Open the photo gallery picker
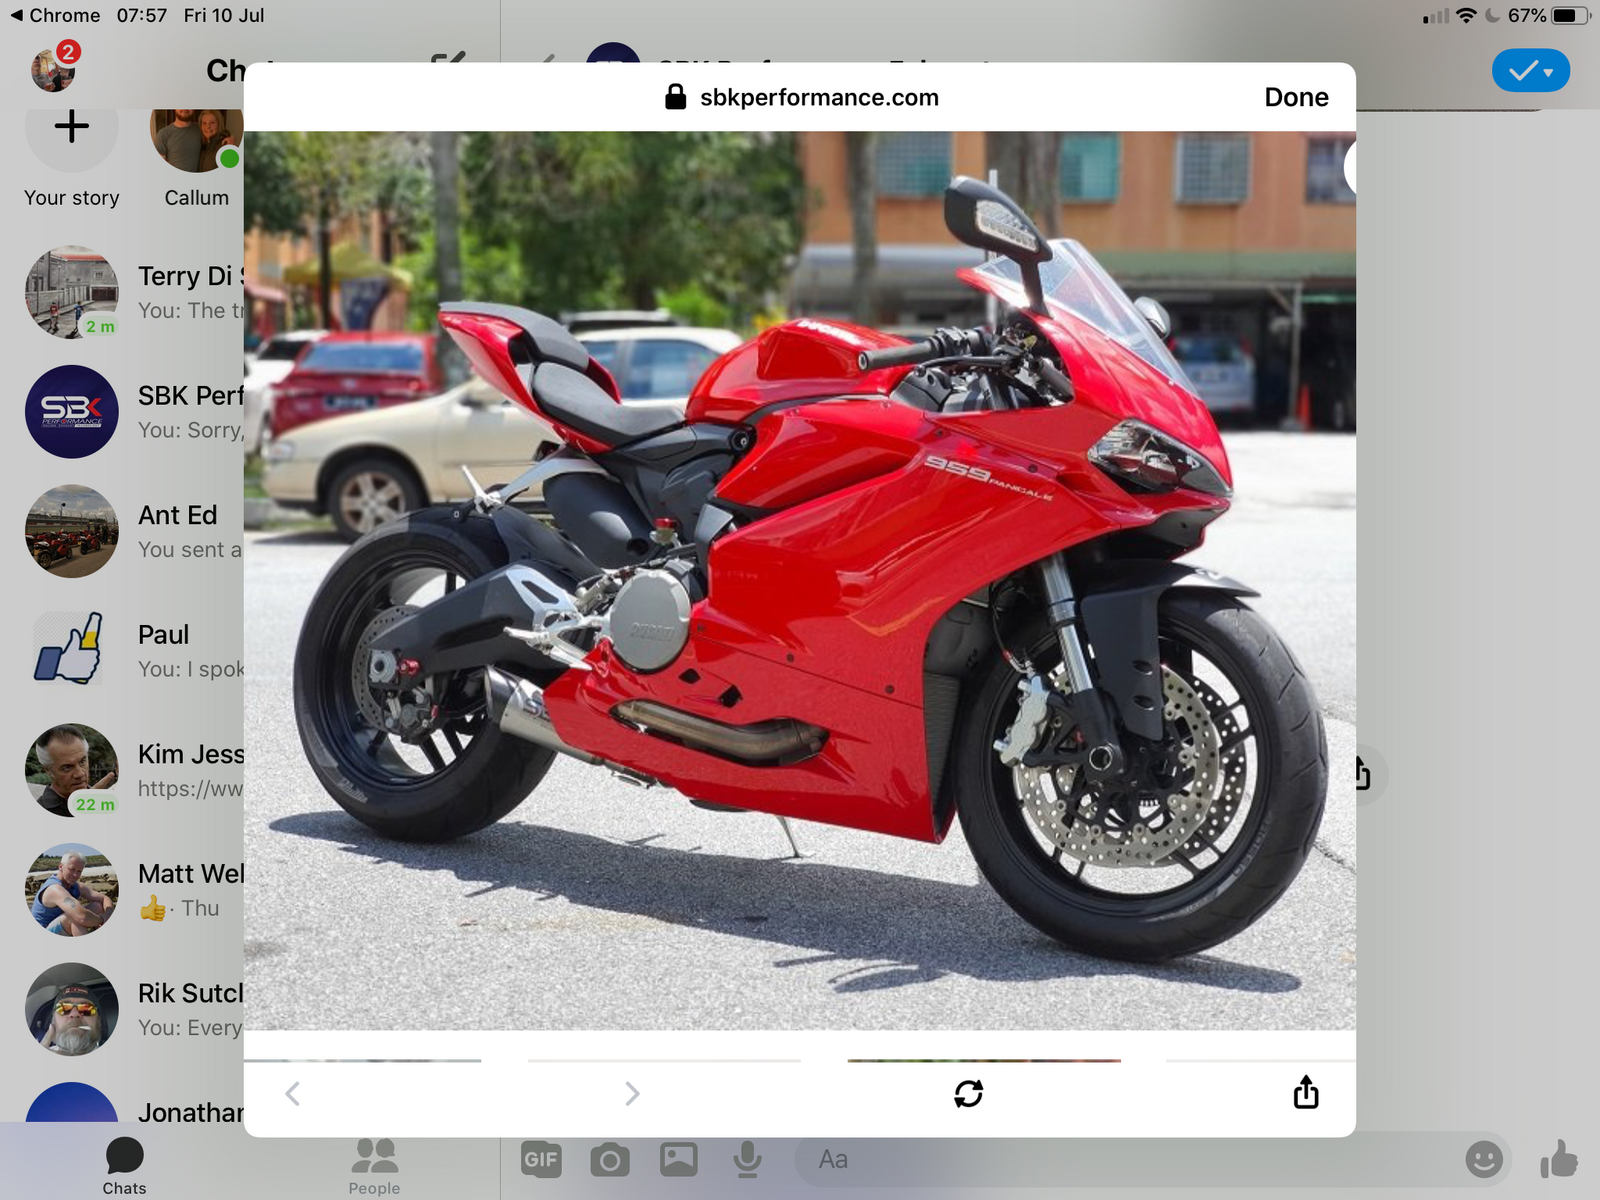Viewport: 1600px width, 1200px height. [x=679, y=1160]
